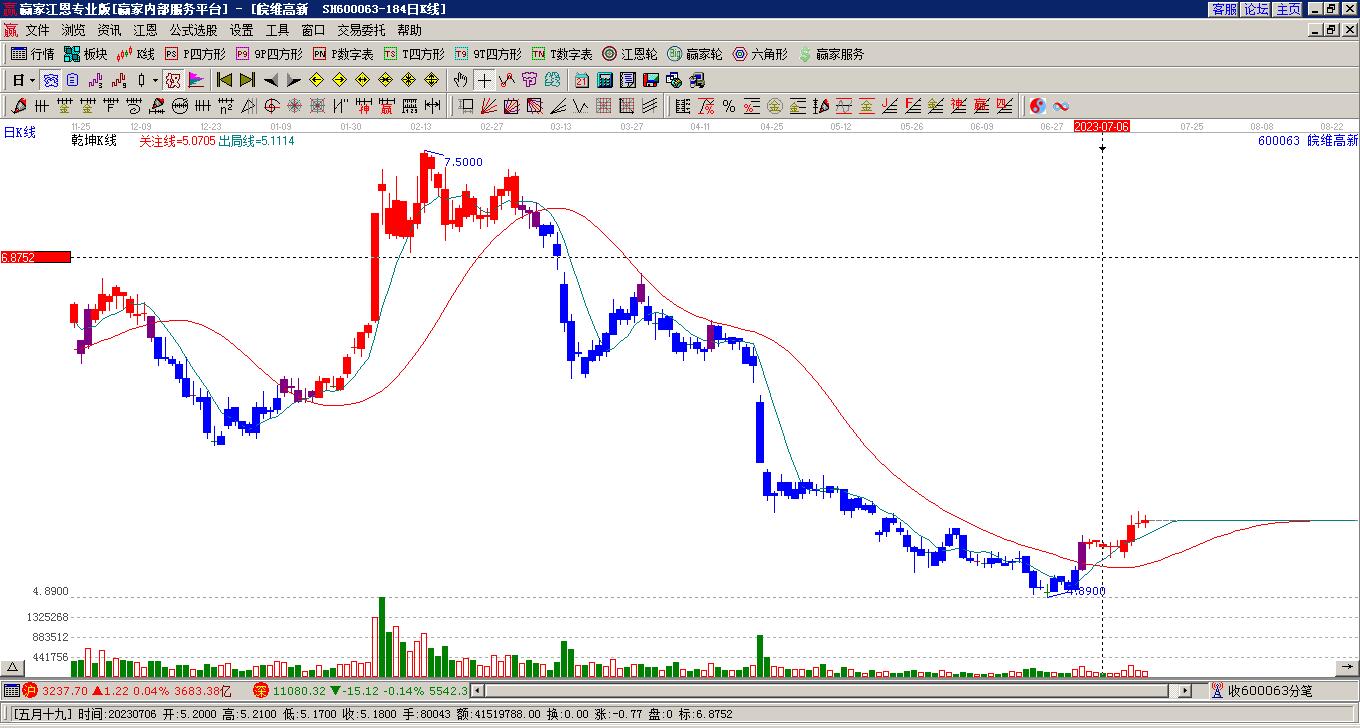Activate the crosshair cursor tool
Viewport: 1360px width, 728px height.
[484, 80]
